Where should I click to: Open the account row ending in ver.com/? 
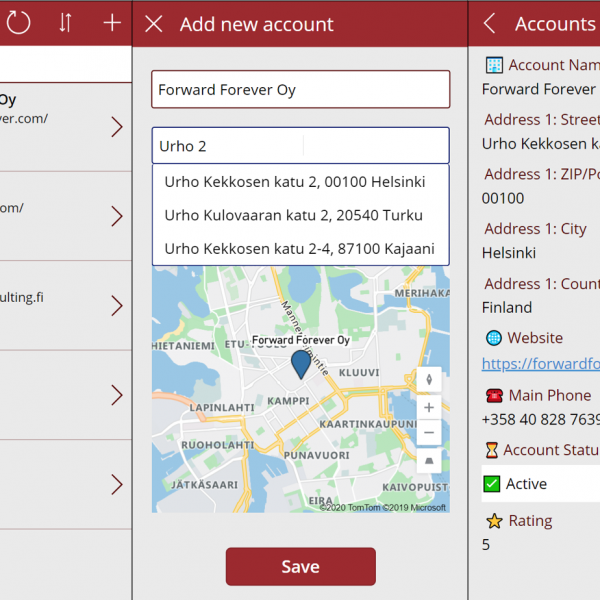pos(66,127)
